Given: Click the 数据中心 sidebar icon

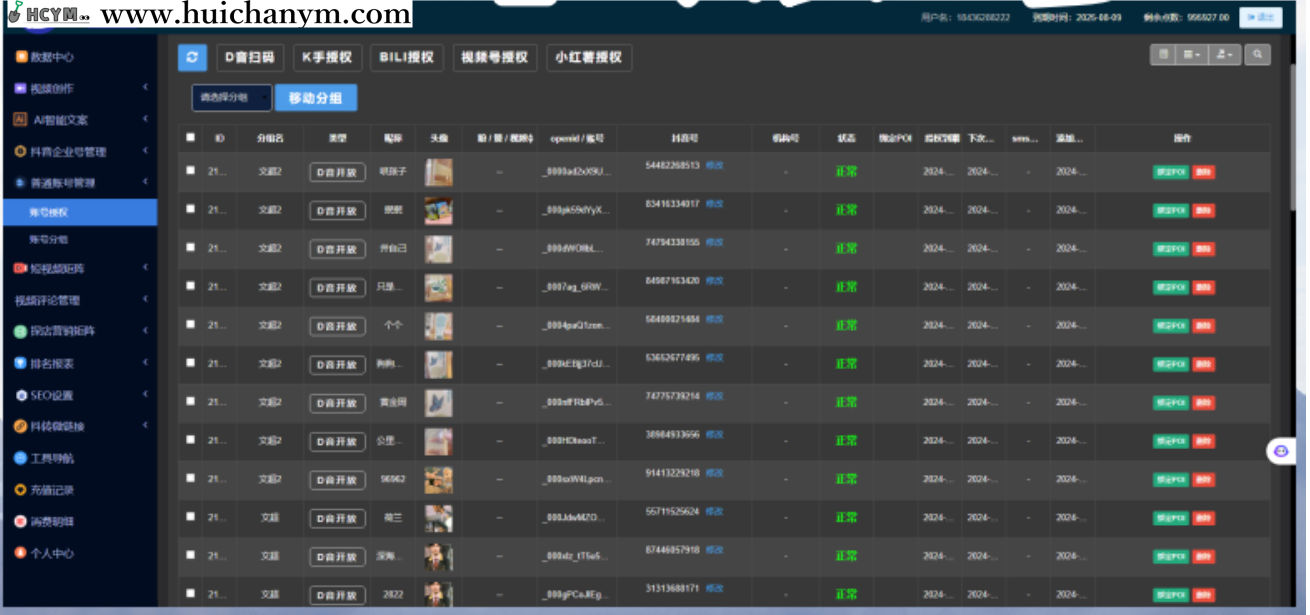Looking at the screenshot, I should tap(20, 57).
